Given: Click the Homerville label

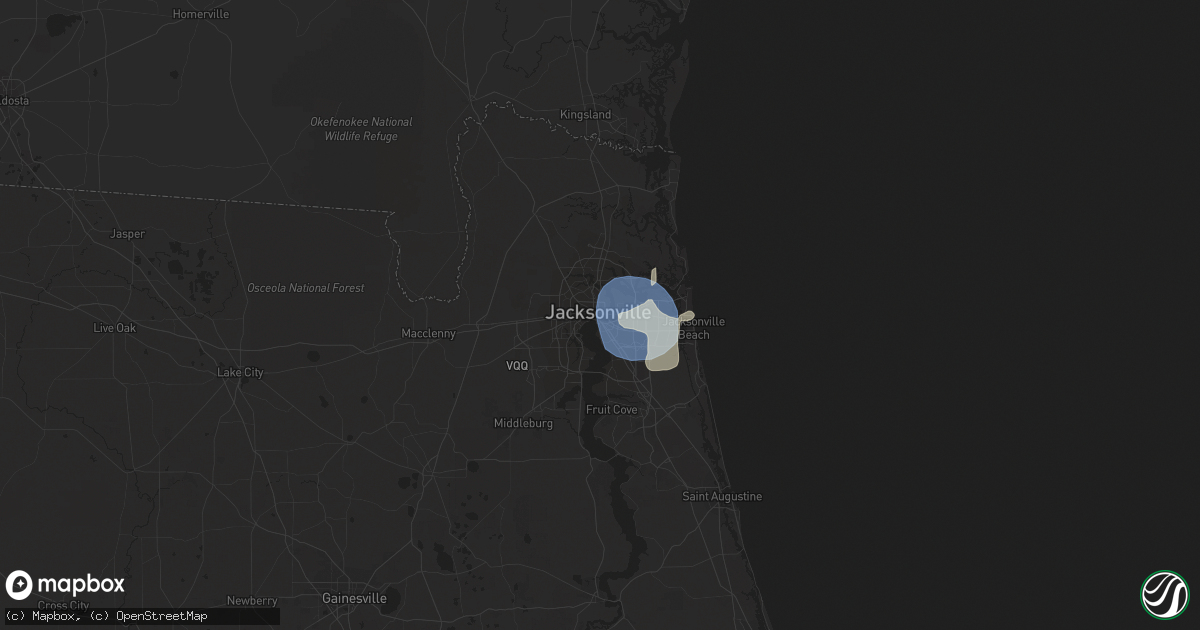Looking at the screenshot, I should coord(201,15).
